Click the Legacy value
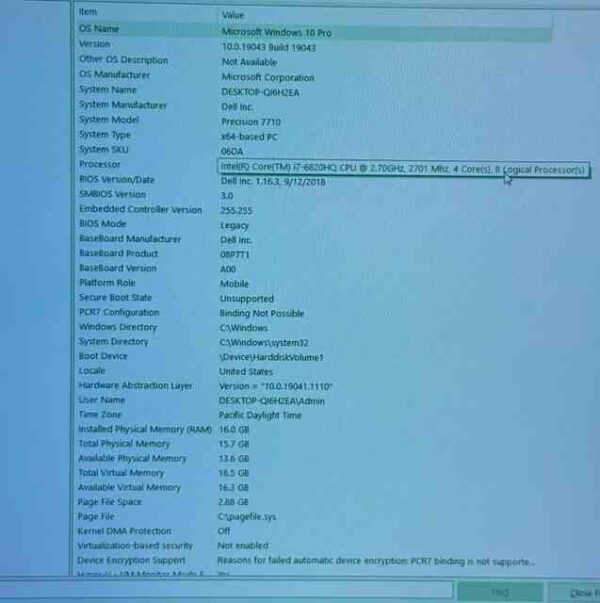This screenshot has height=603, width=600. point(235,226)
